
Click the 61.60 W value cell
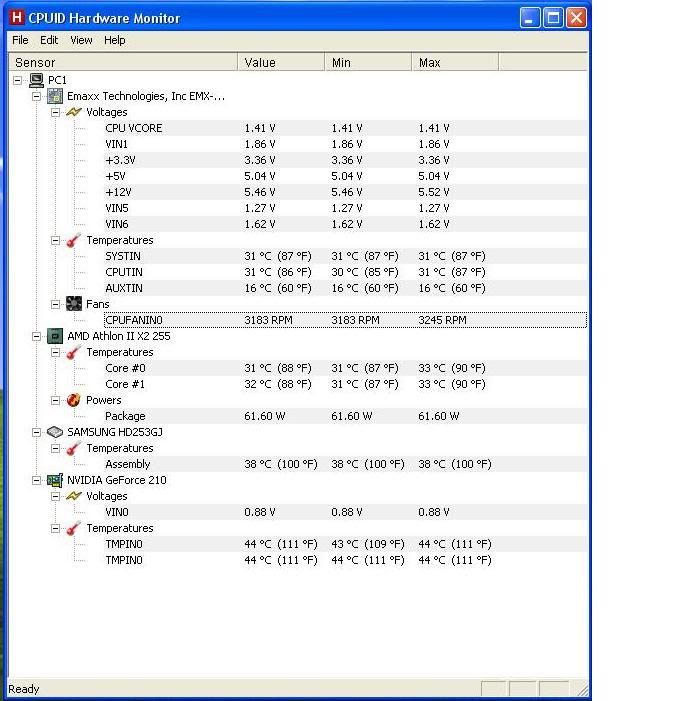click(x=265, y=416)
